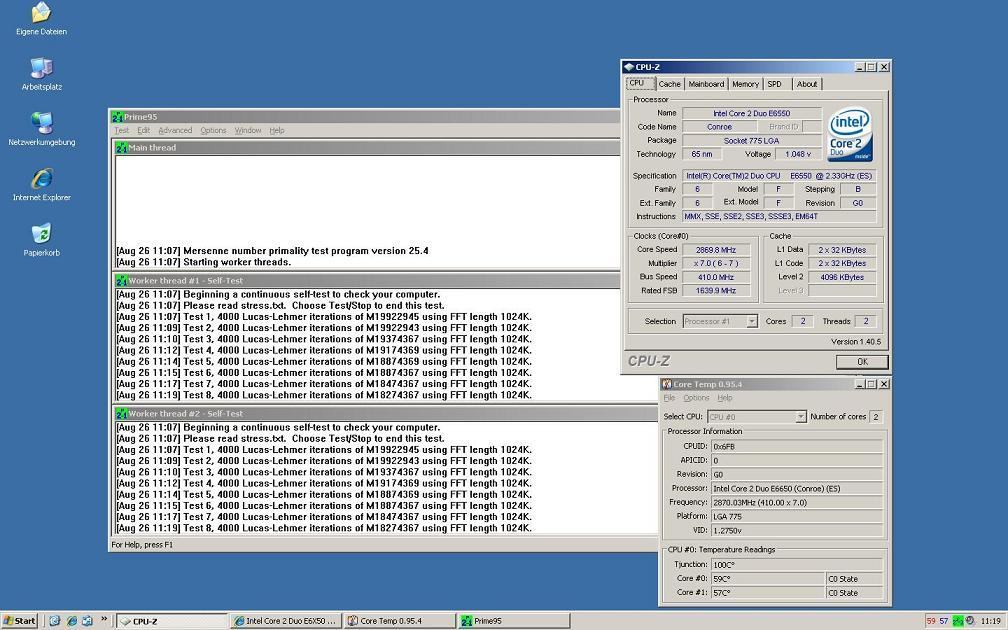This screenshot has height=630, width=1008.
Task: Switch to Core Temp 0.95.4 taskbar button
Action: [399, 621]
